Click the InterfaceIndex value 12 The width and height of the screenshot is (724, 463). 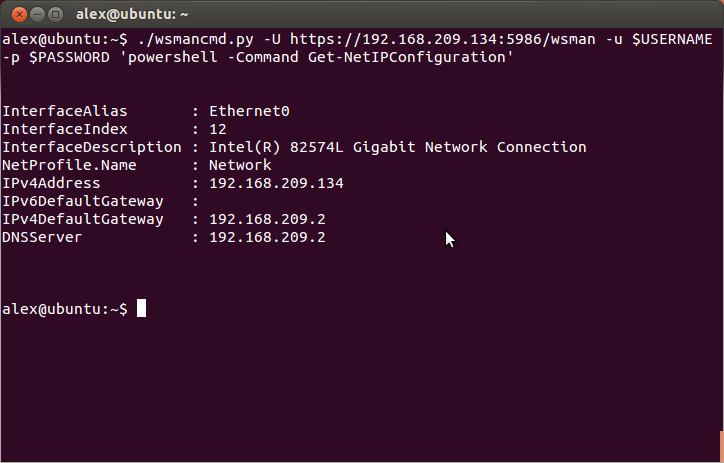218,129
